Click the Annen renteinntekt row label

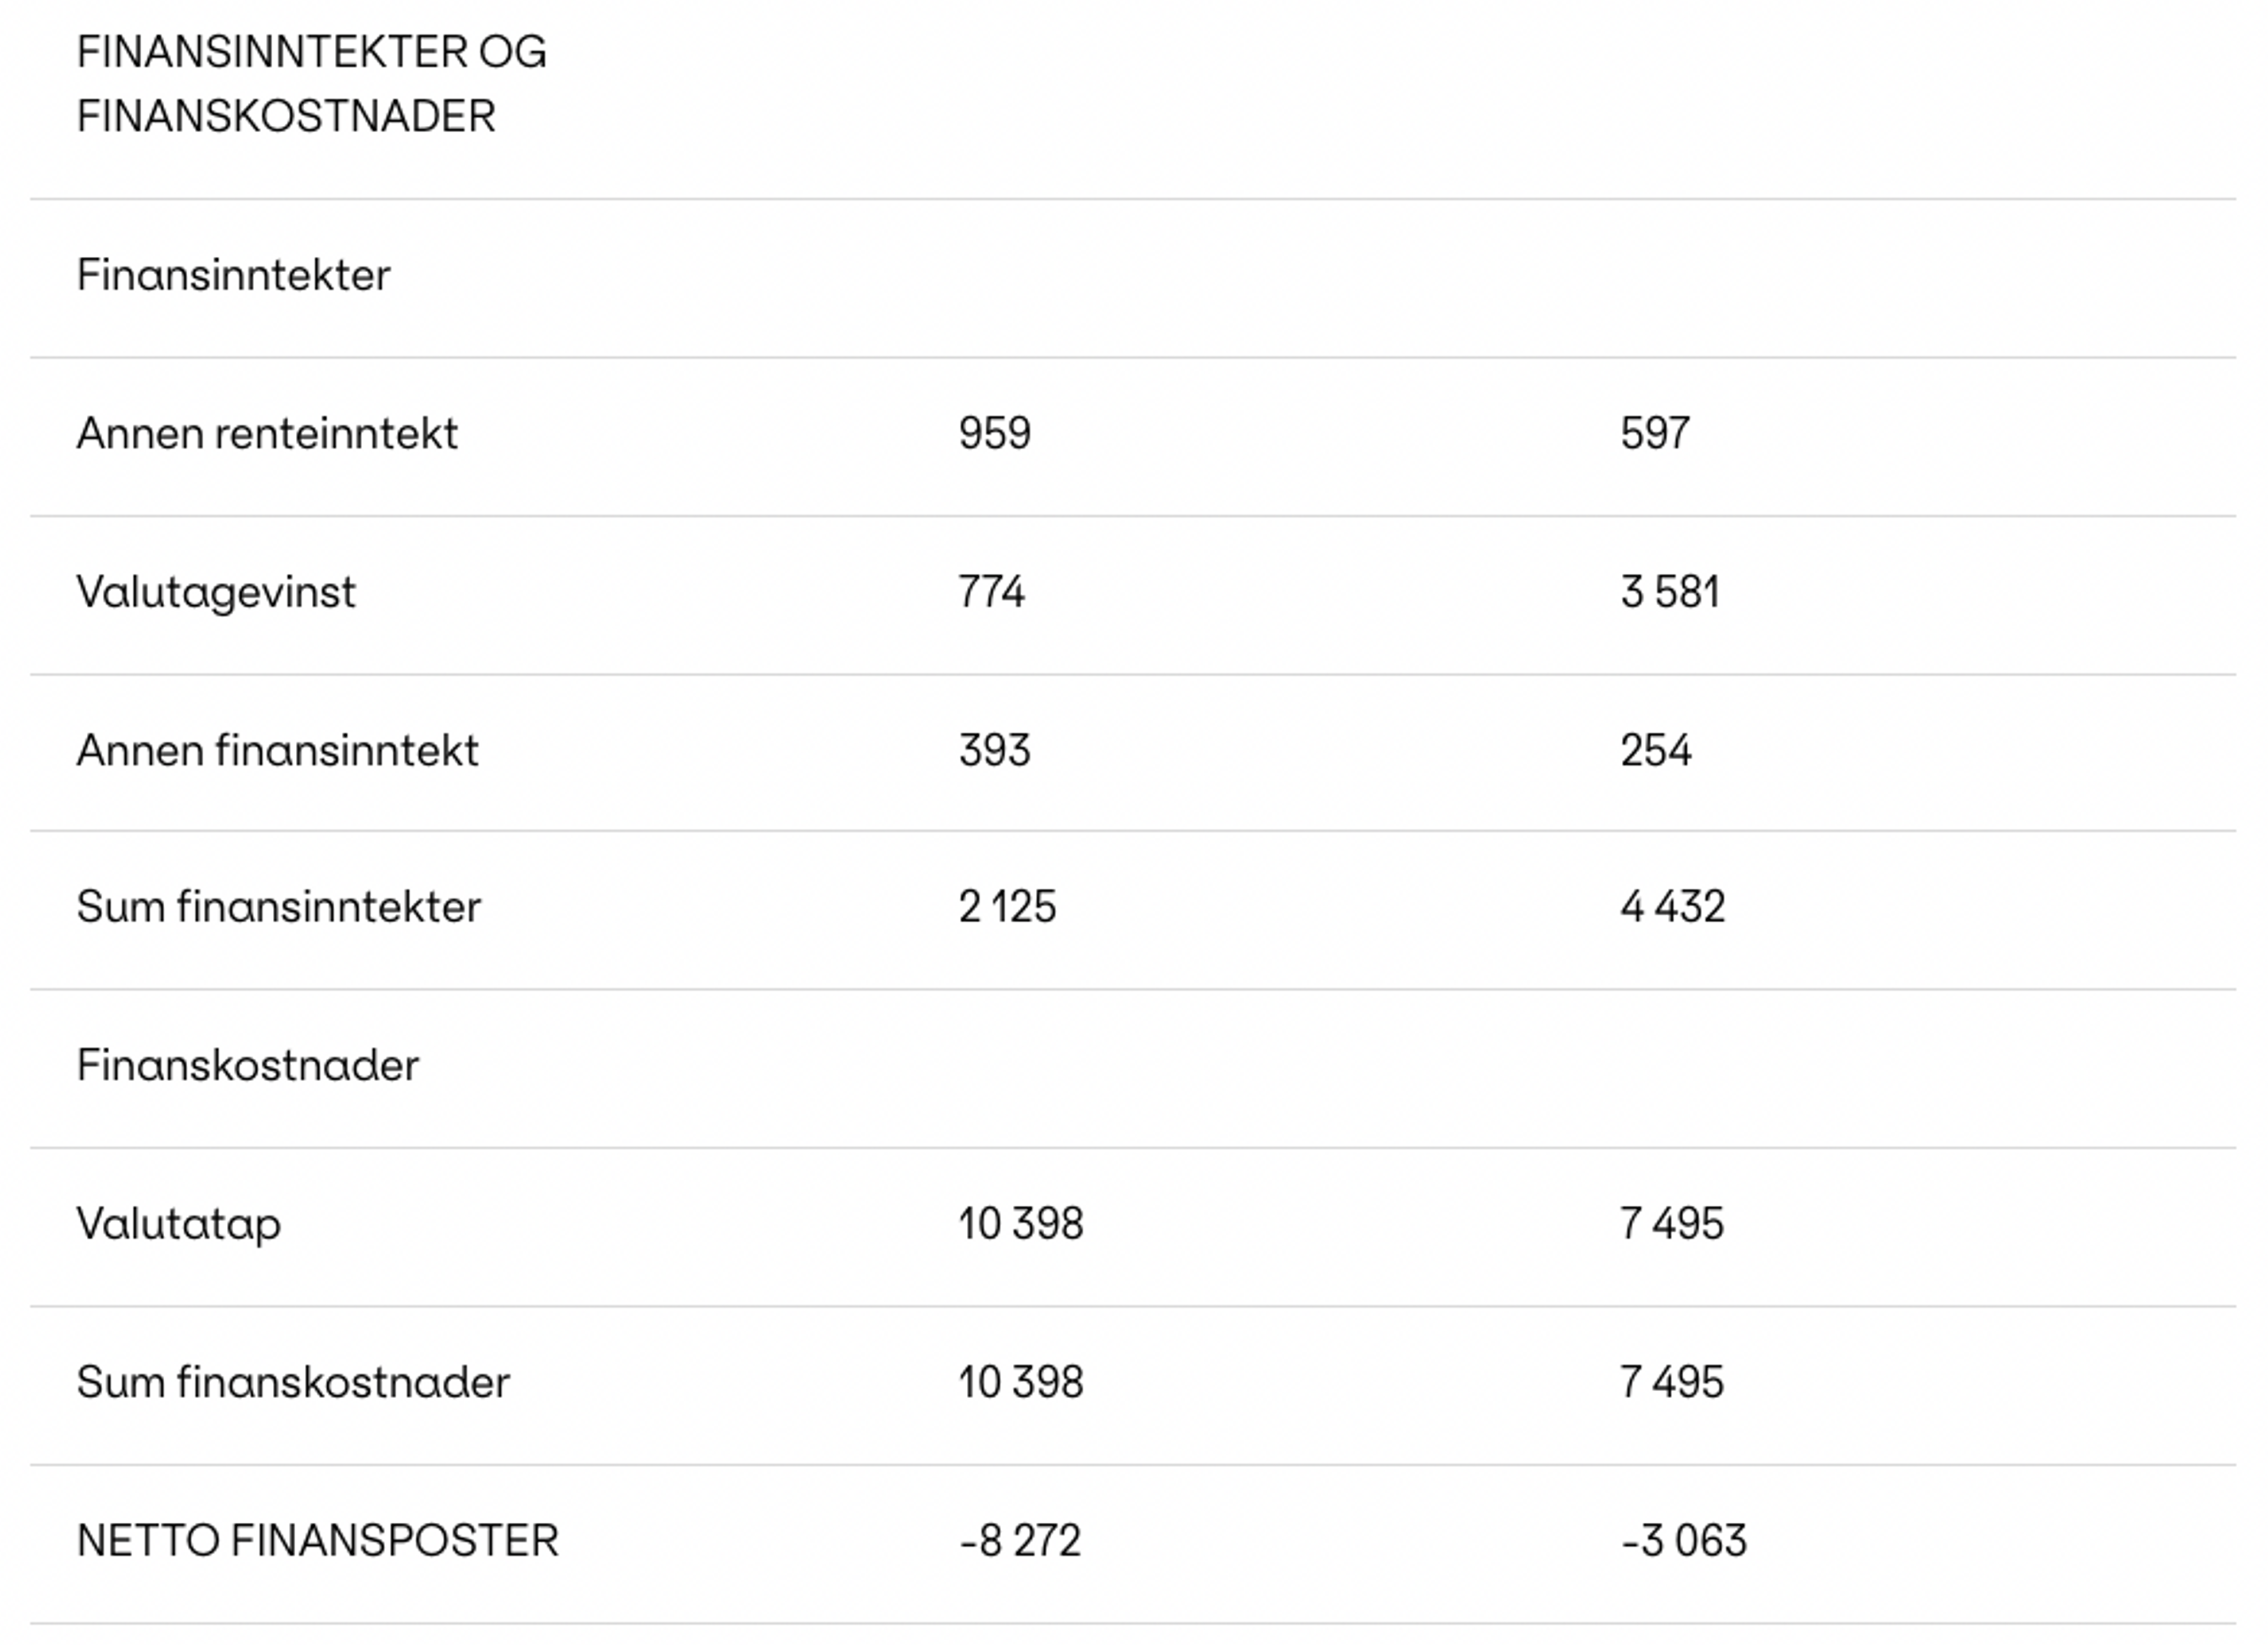coord(267,434)
